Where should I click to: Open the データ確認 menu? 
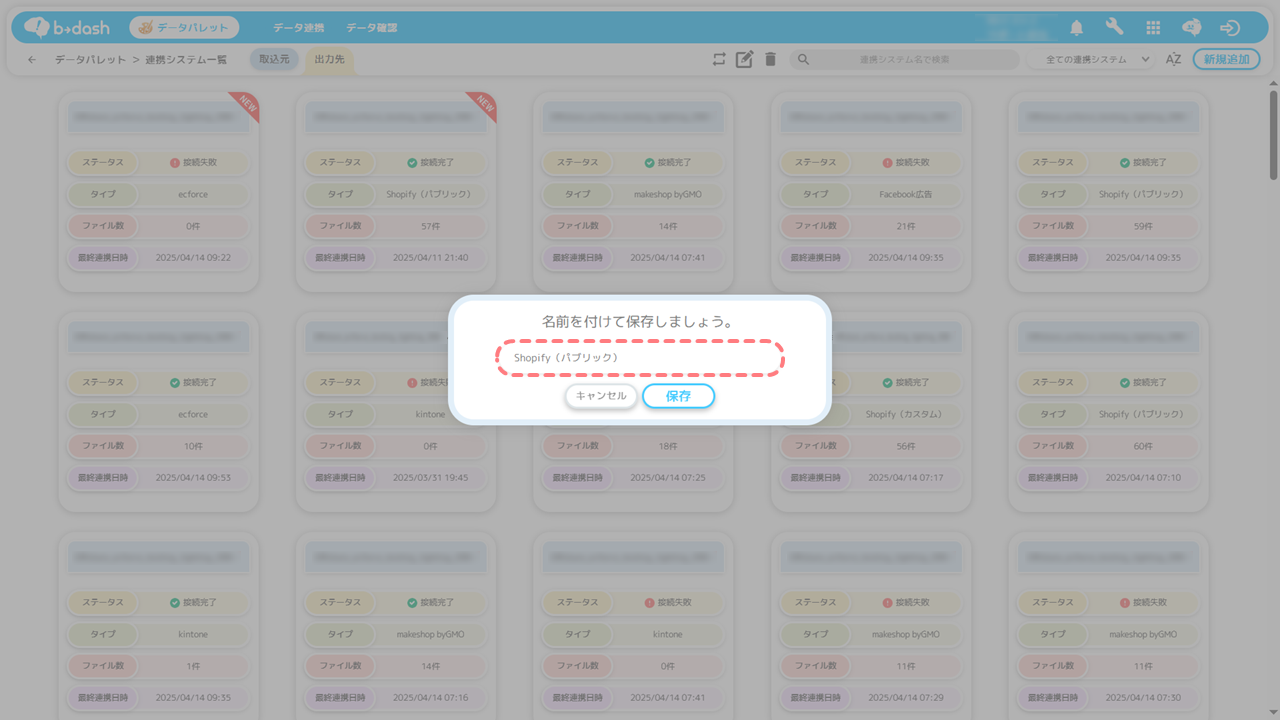(x=371, y=28)
